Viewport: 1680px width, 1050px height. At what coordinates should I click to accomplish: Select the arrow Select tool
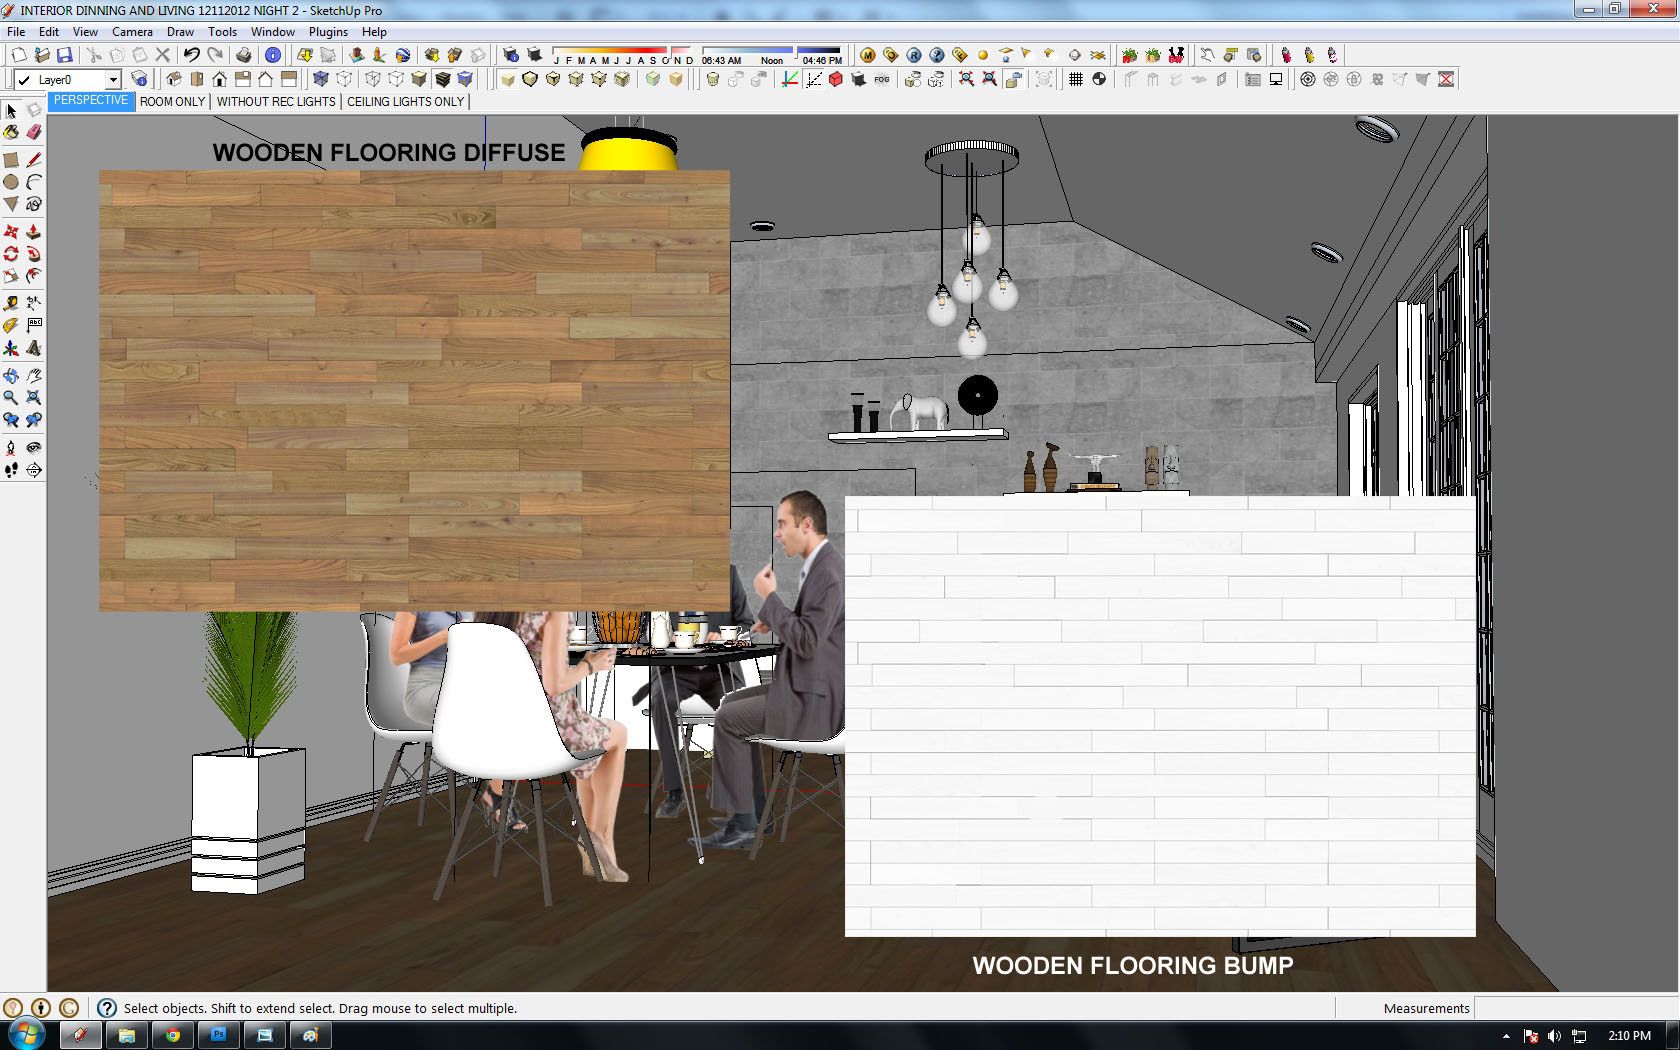[x=11, y=111]
